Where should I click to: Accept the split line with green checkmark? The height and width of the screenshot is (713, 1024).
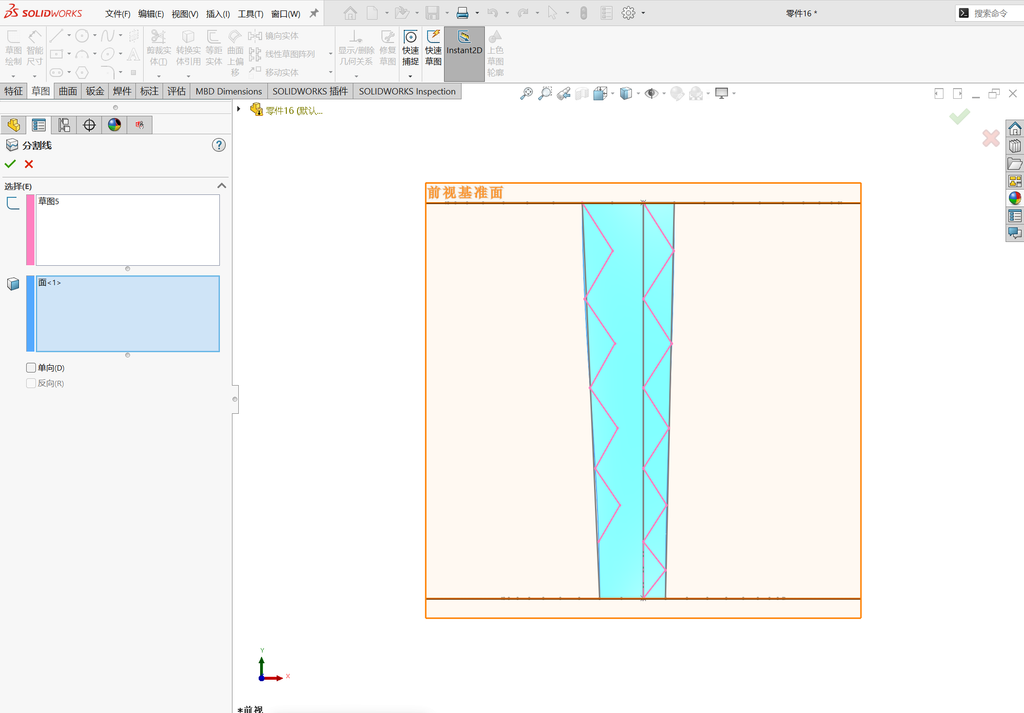click(10, 164)
